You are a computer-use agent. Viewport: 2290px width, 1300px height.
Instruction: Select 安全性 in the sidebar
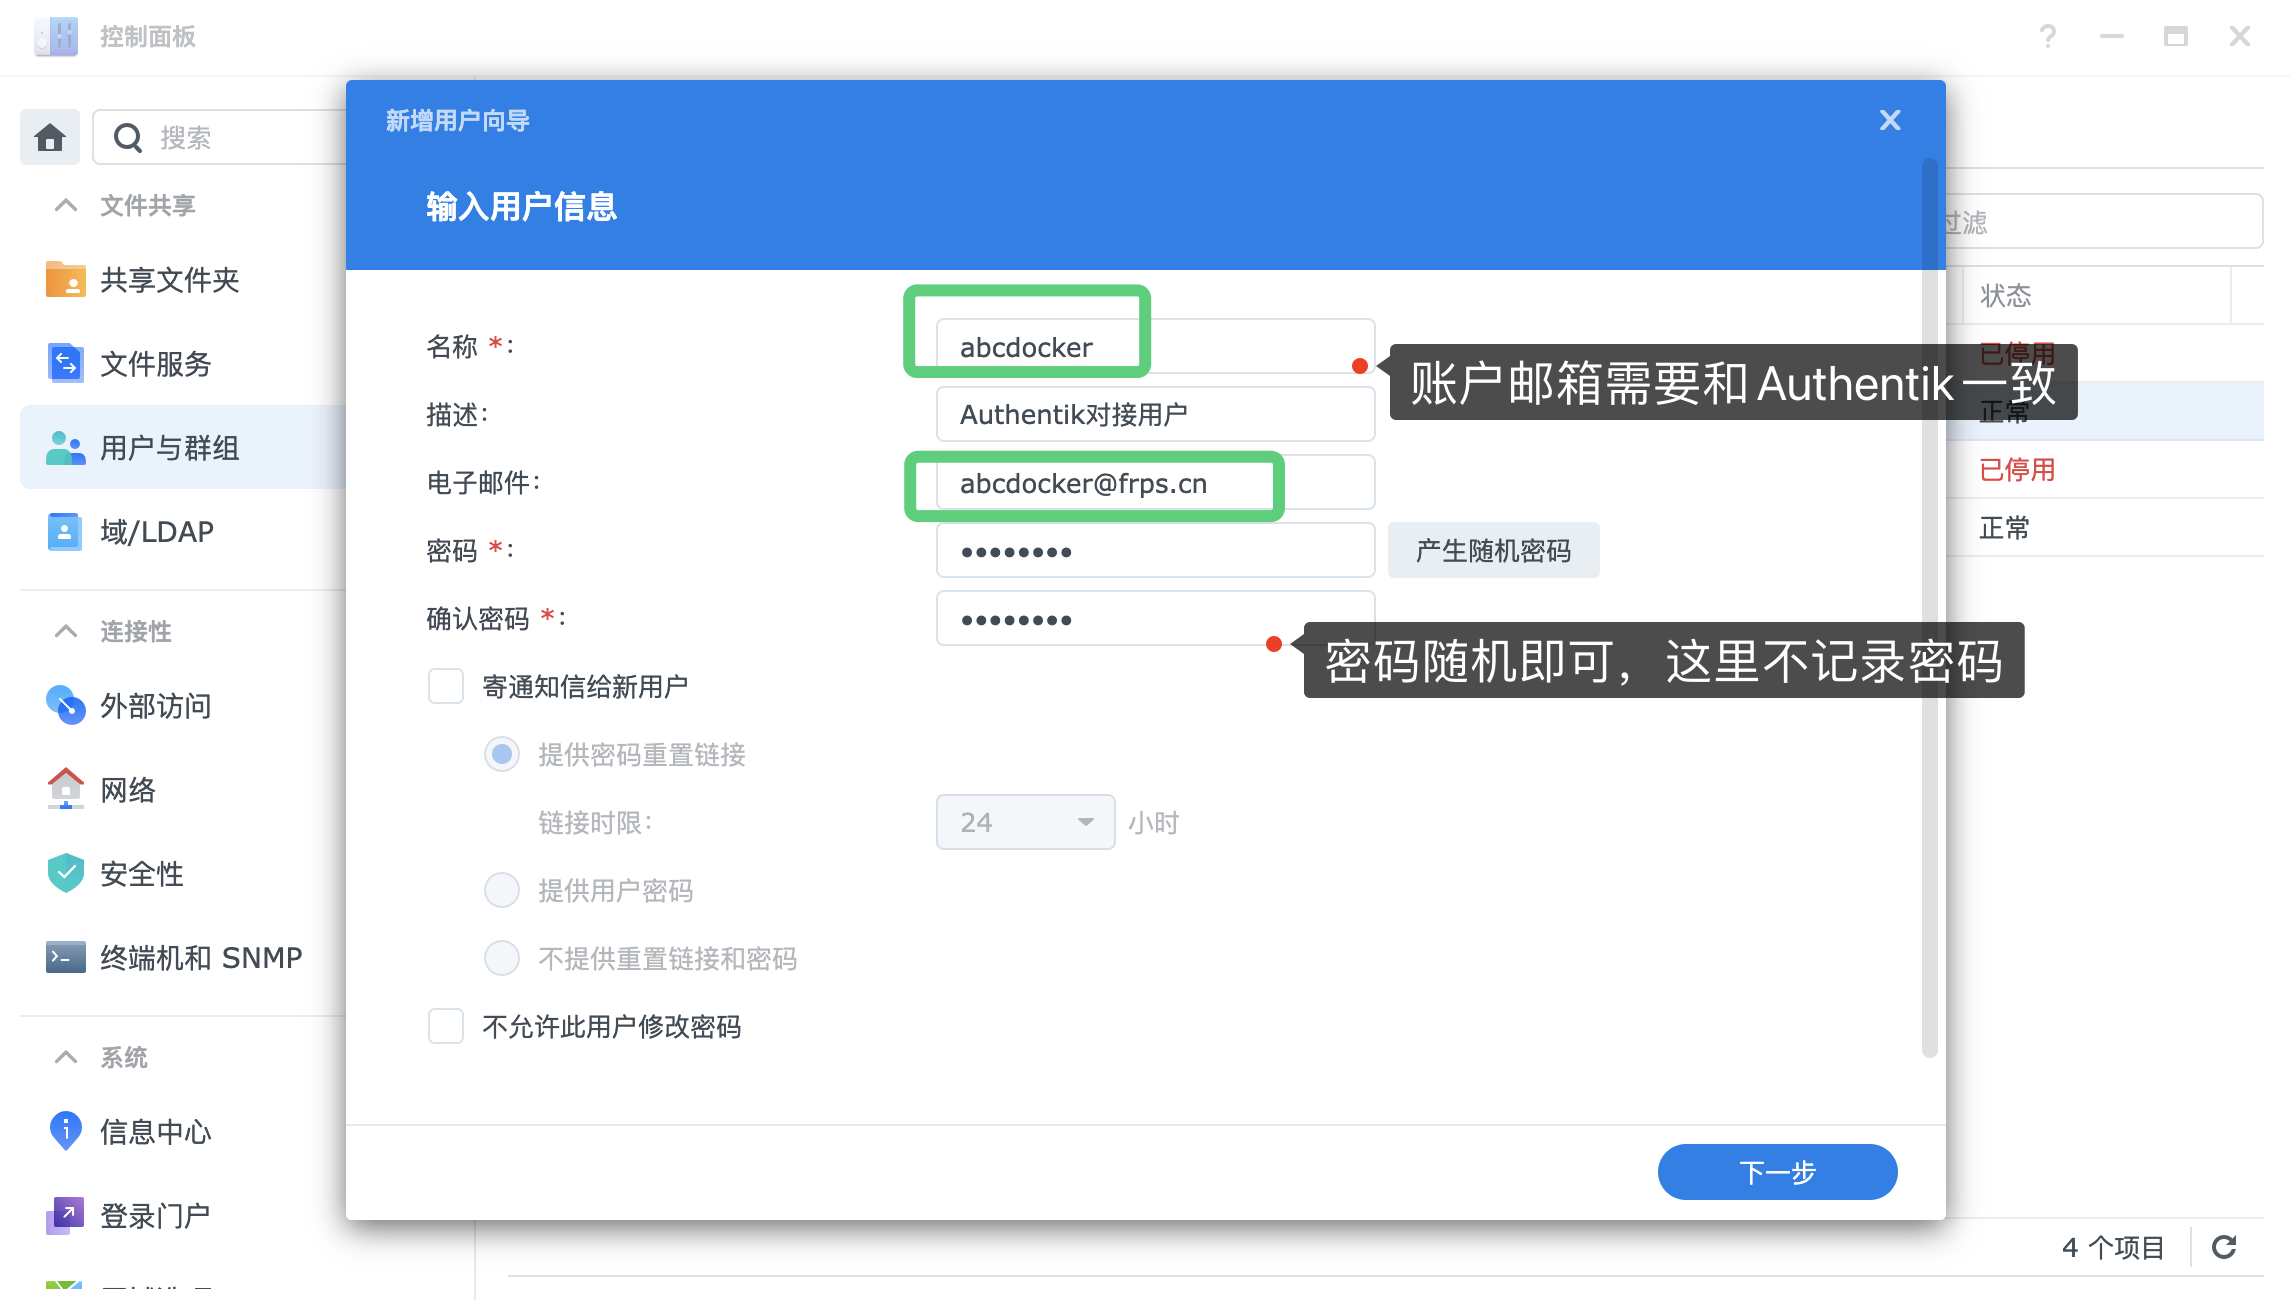141,874
